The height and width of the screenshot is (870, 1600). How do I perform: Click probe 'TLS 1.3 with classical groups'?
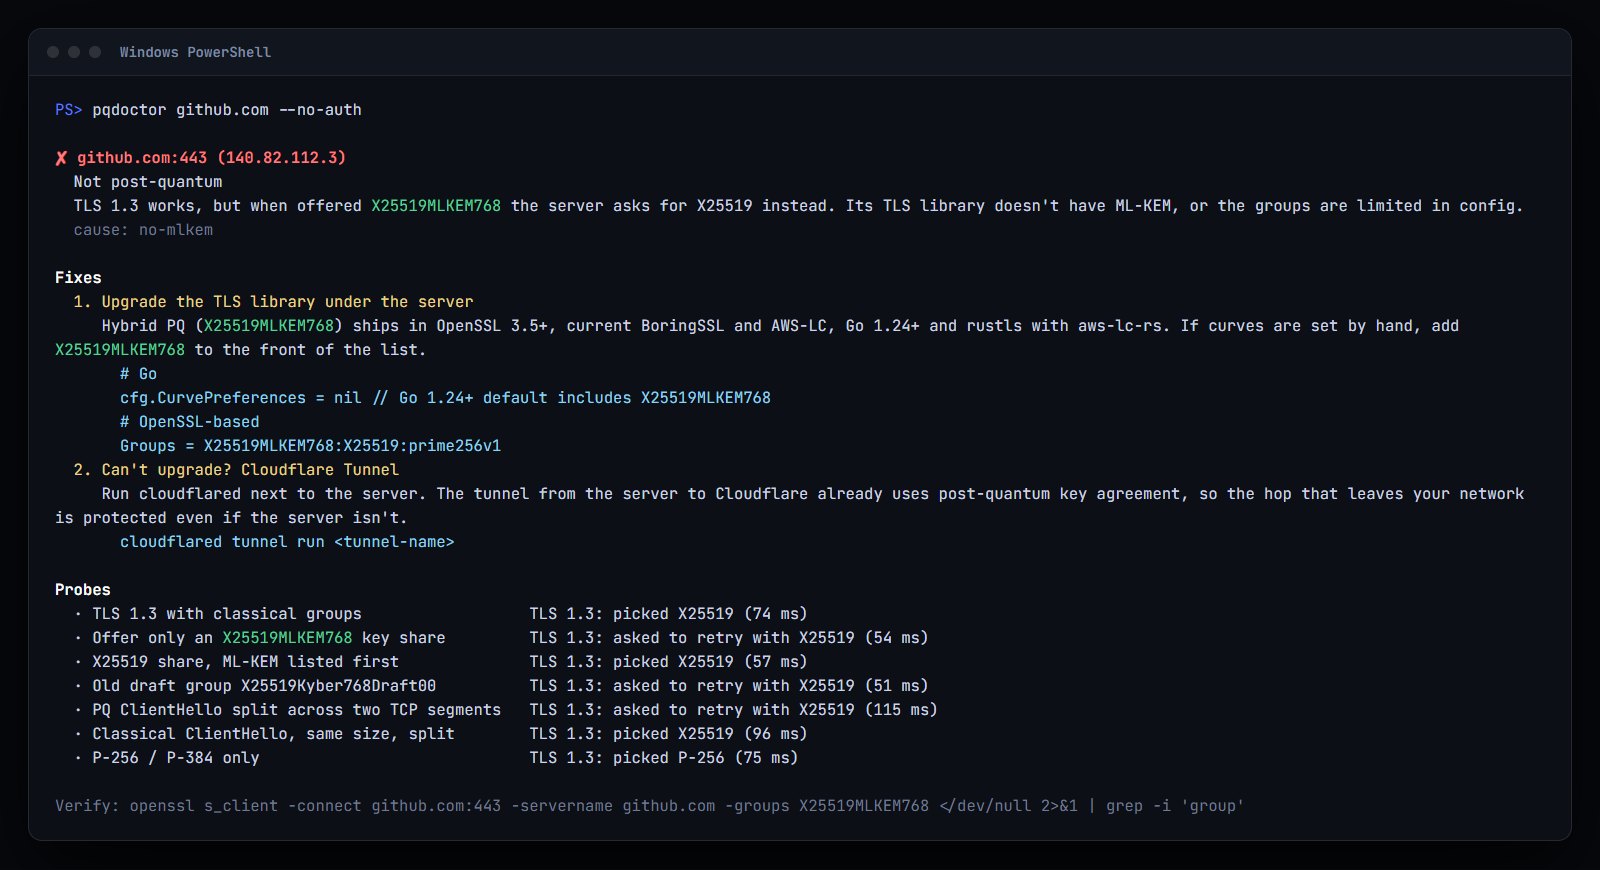click(x=227, y=614)
